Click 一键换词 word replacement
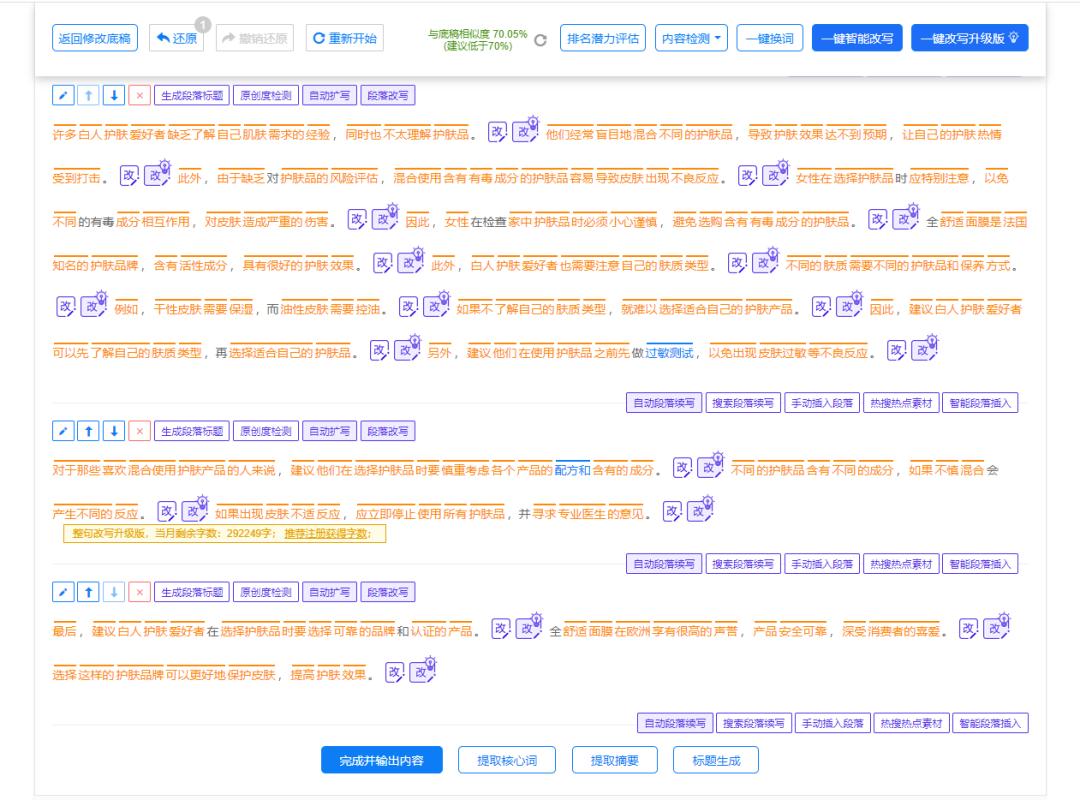 (x=769, y=38)
